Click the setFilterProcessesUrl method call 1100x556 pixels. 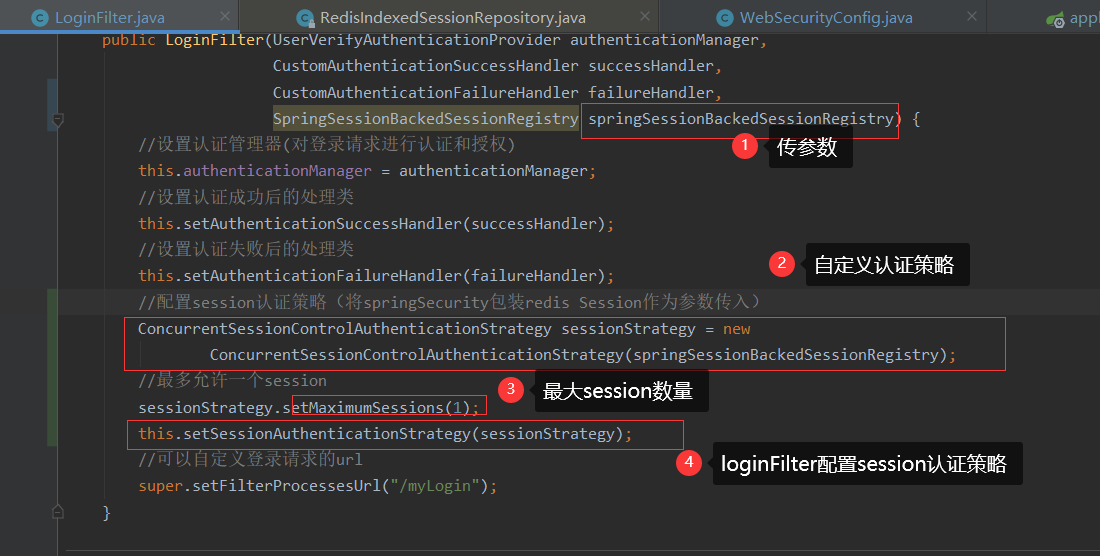286,486
